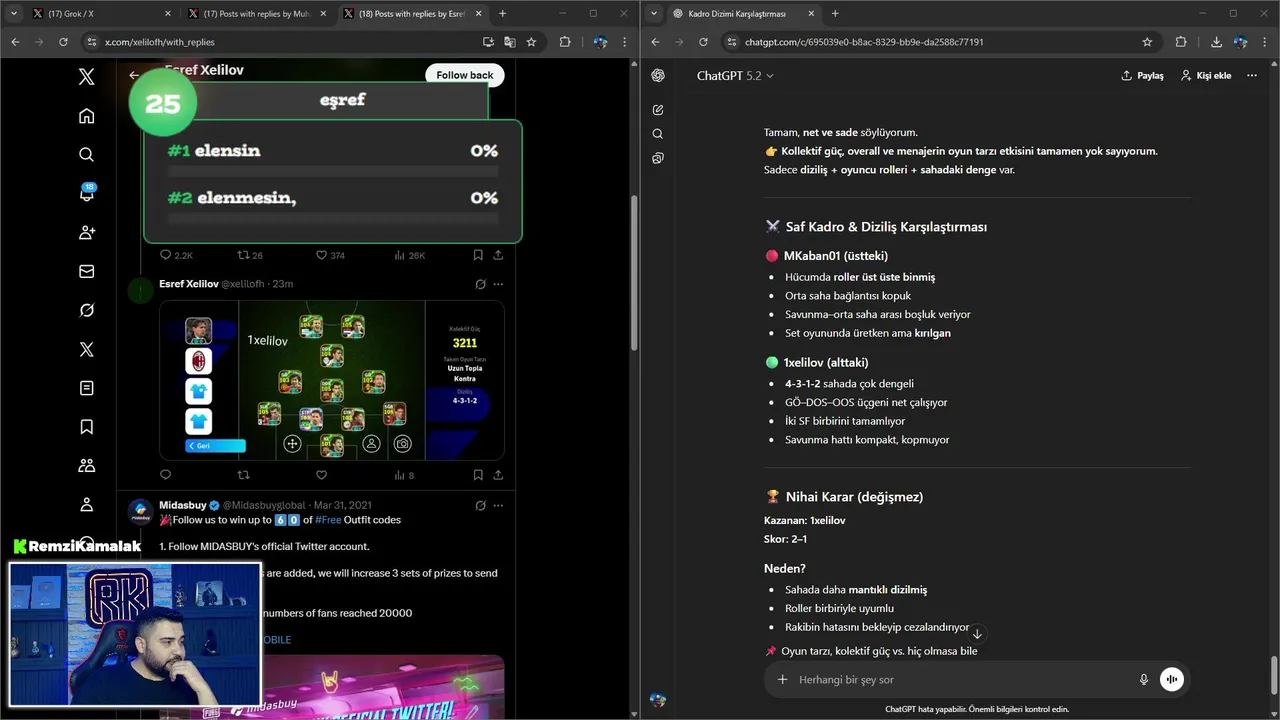Bookmark x.com page with star icon
Viewport: 1280px width, 720px height.
[531, 42]
